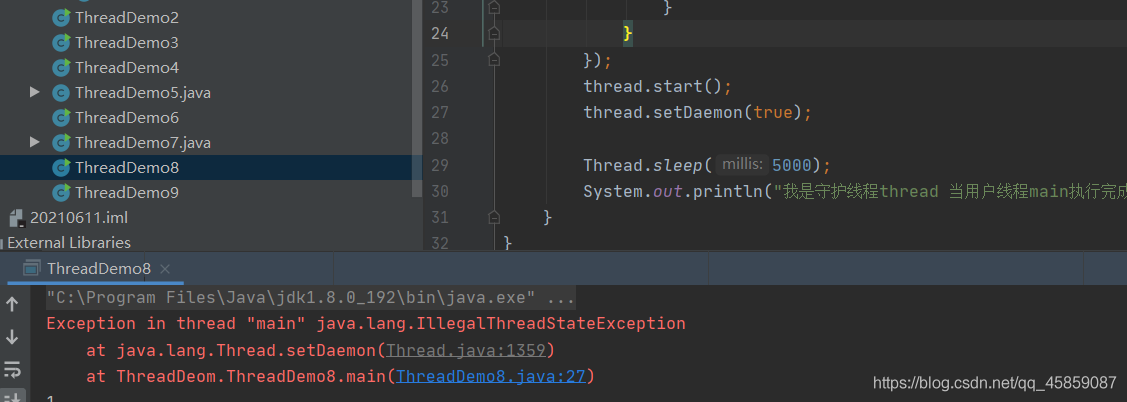Viewport: 1127px width, 402px height.
Task: Toggle soft-wrap in console
Action: tap(12, 369)
